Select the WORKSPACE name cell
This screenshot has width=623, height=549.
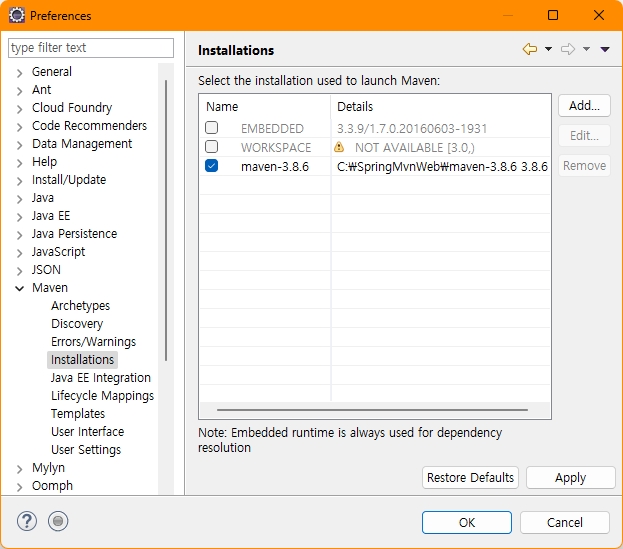click(276, 147)
